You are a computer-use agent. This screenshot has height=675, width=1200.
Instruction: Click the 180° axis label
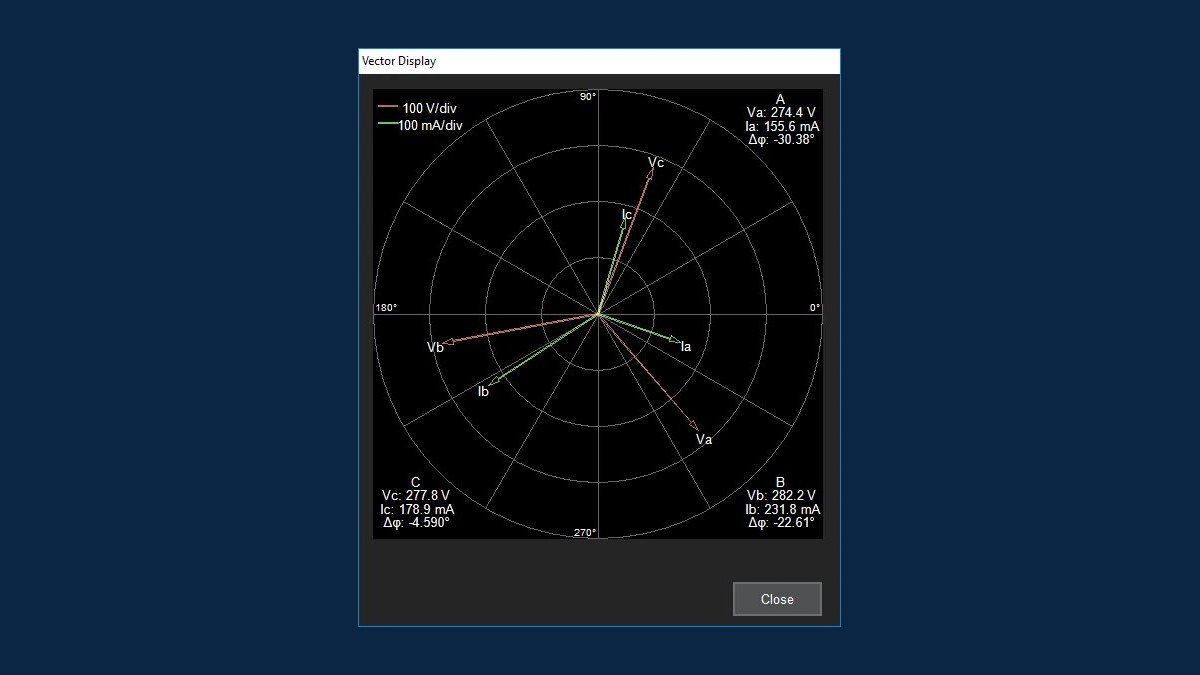coord(386,308)
